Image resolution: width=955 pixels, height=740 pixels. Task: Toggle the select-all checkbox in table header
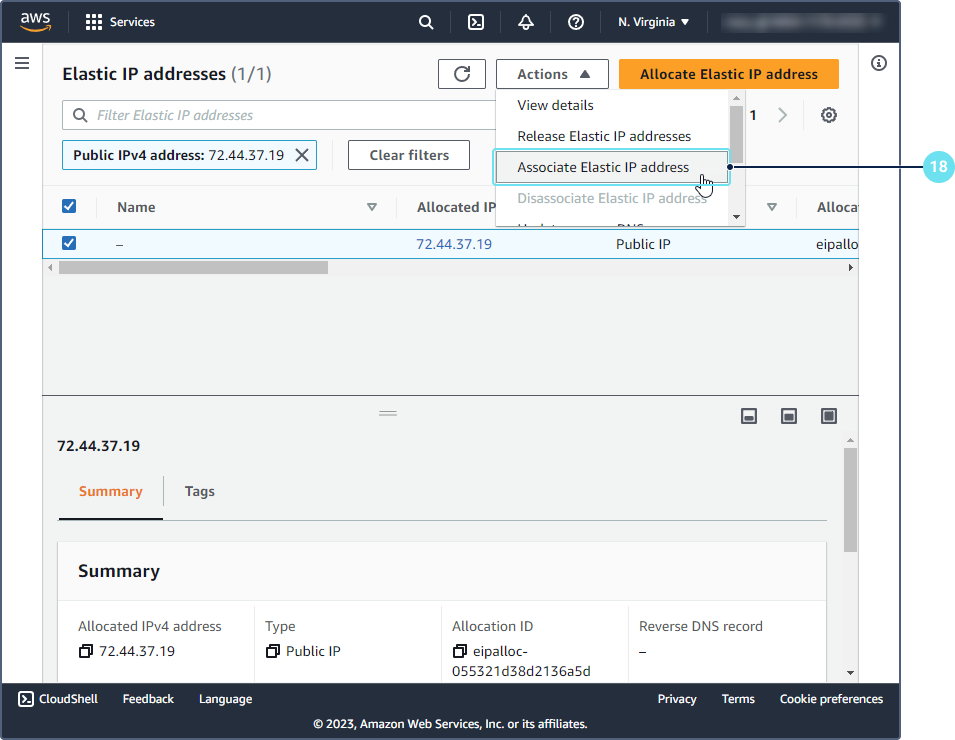[69, 206]
